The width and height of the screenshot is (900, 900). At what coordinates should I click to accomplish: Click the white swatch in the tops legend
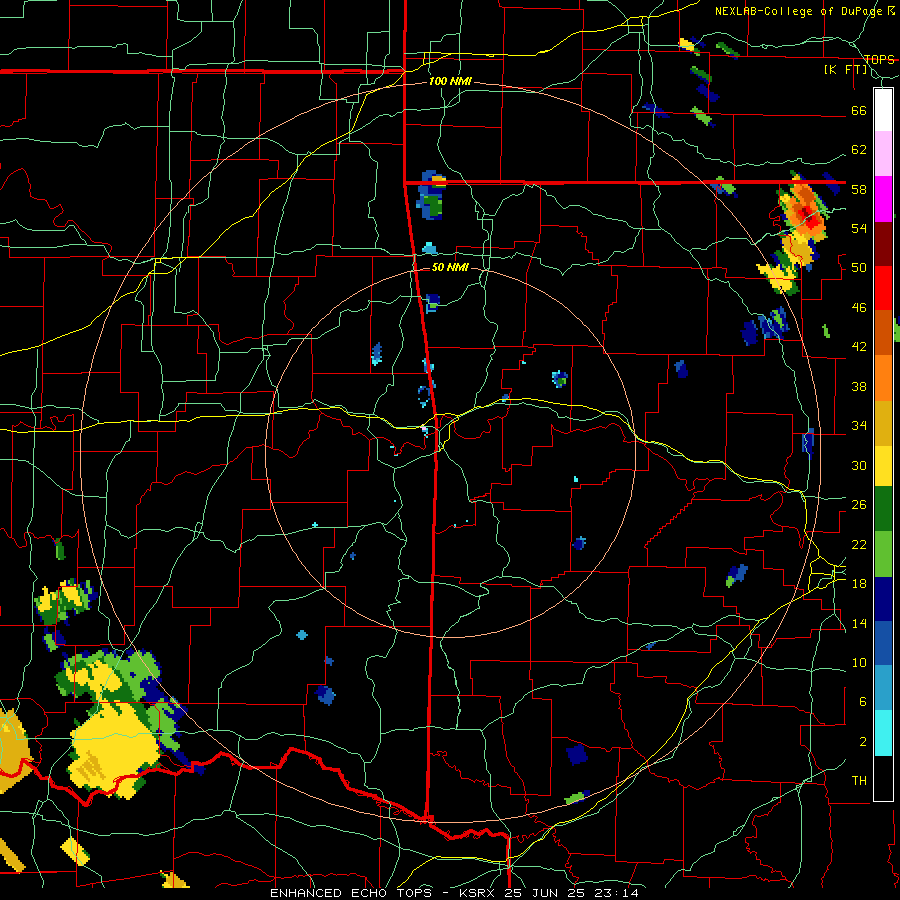[883, 110]
